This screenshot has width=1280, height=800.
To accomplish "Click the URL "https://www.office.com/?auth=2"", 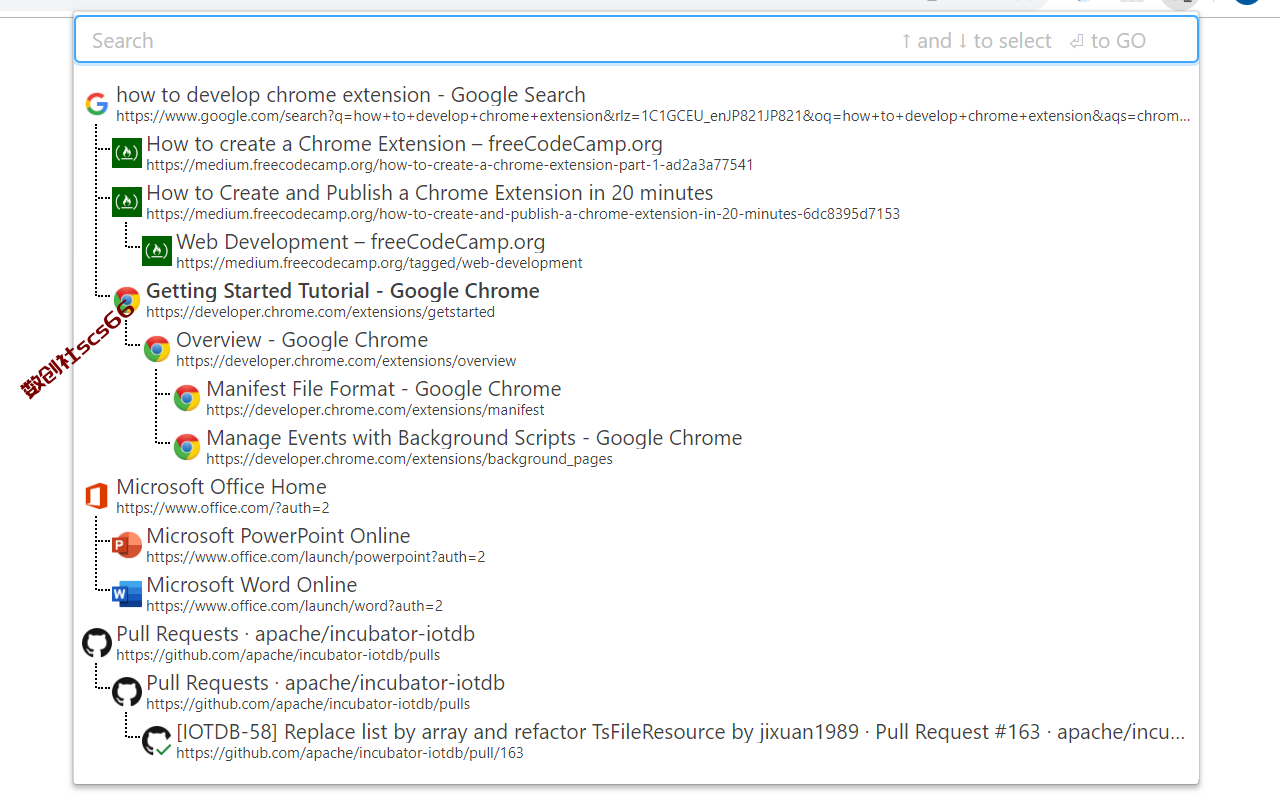I will click(x=222, y=508).
